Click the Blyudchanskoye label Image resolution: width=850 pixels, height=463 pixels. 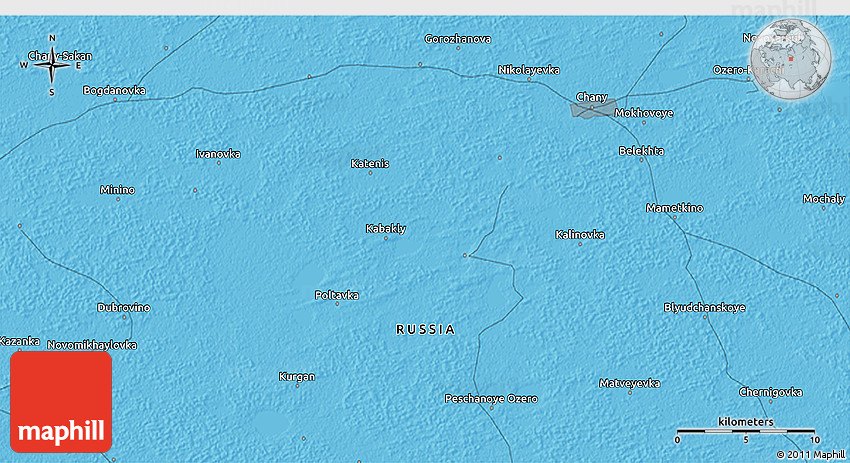pos(705,308)
